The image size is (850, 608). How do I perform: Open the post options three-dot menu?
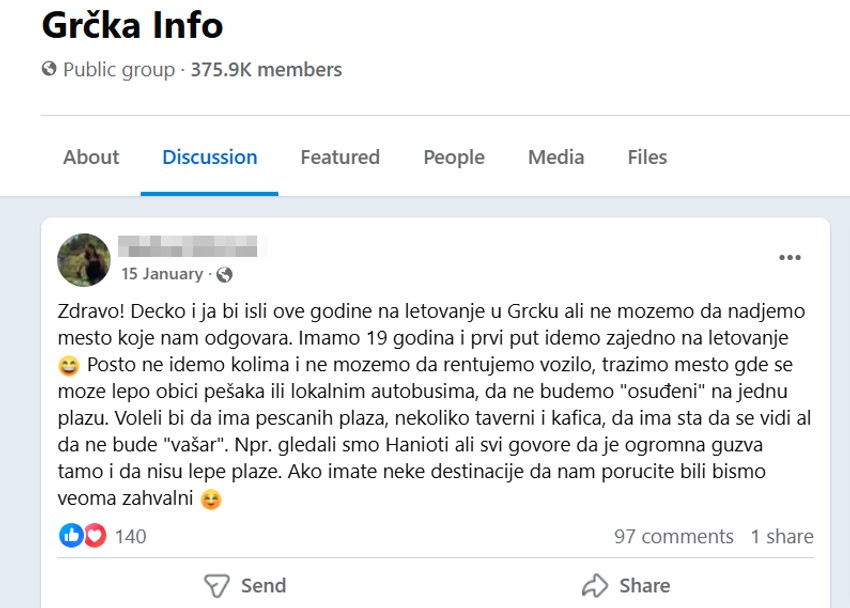pyautogui.click(x=790, y=256)
